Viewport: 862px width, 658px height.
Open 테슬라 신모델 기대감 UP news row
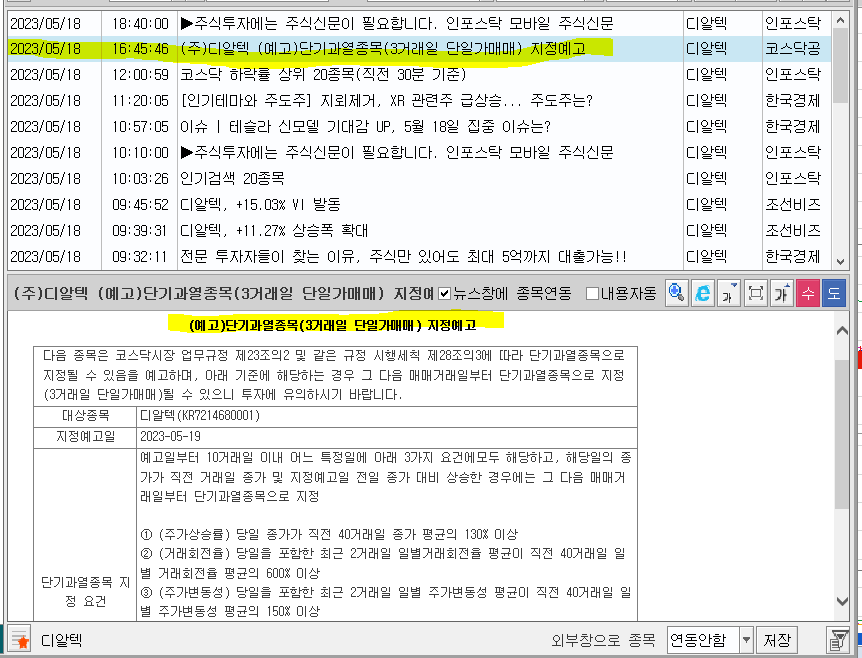[419, 126]
